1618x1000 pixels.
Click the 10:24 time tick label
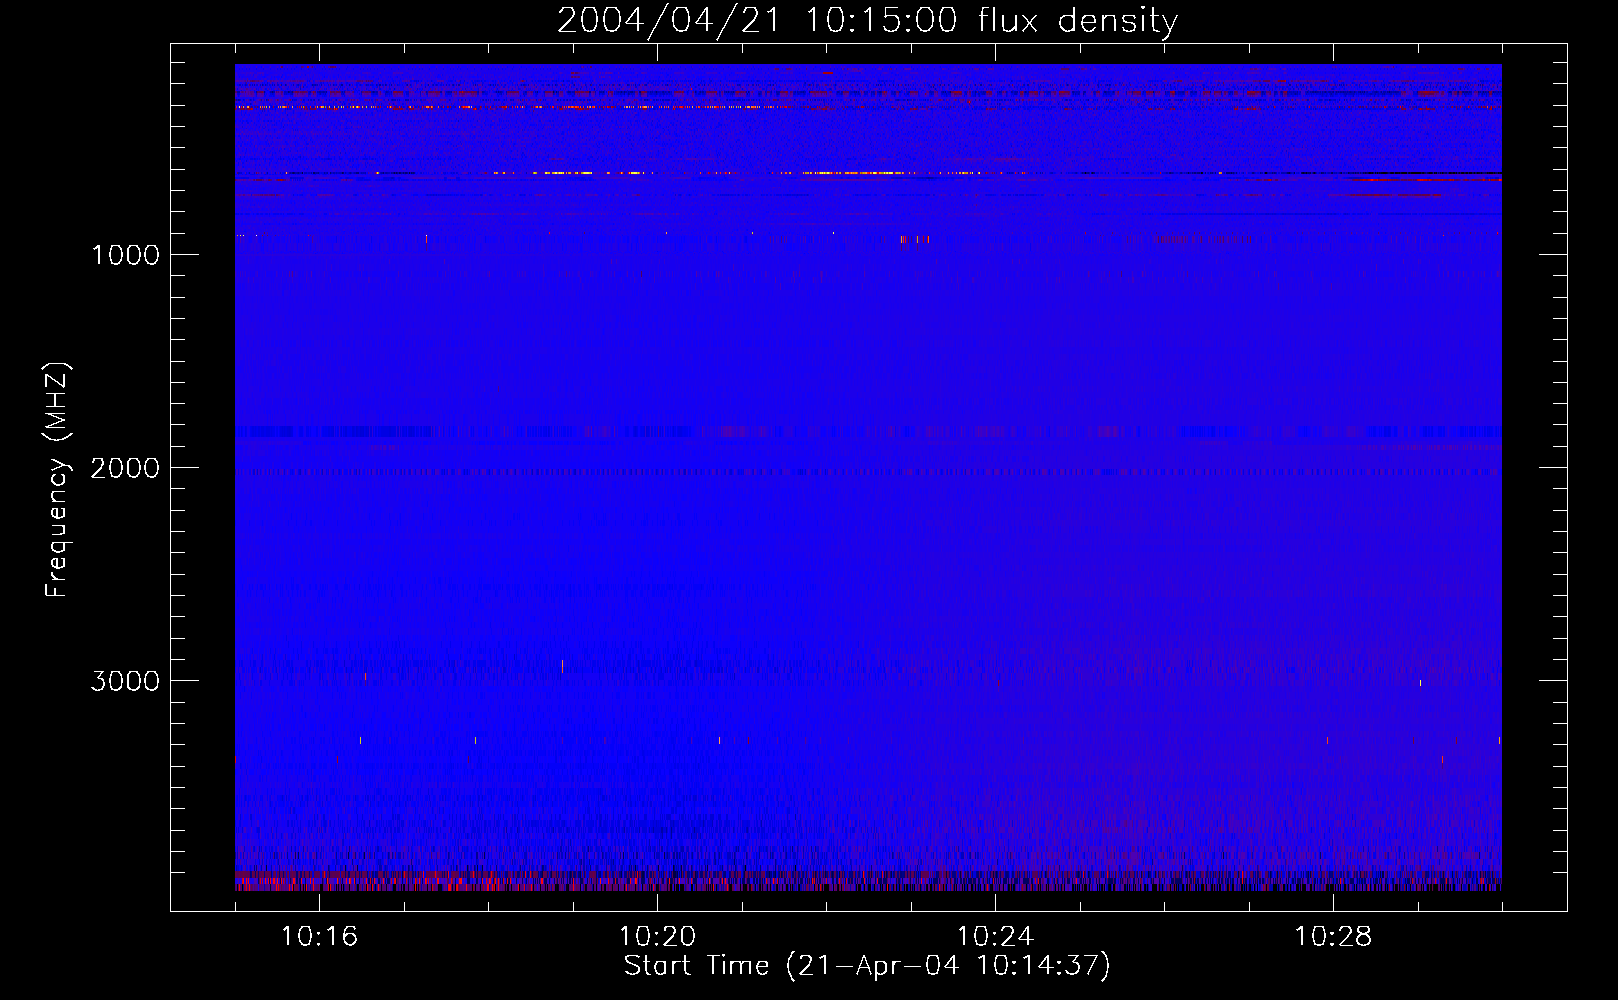[995, 936]
